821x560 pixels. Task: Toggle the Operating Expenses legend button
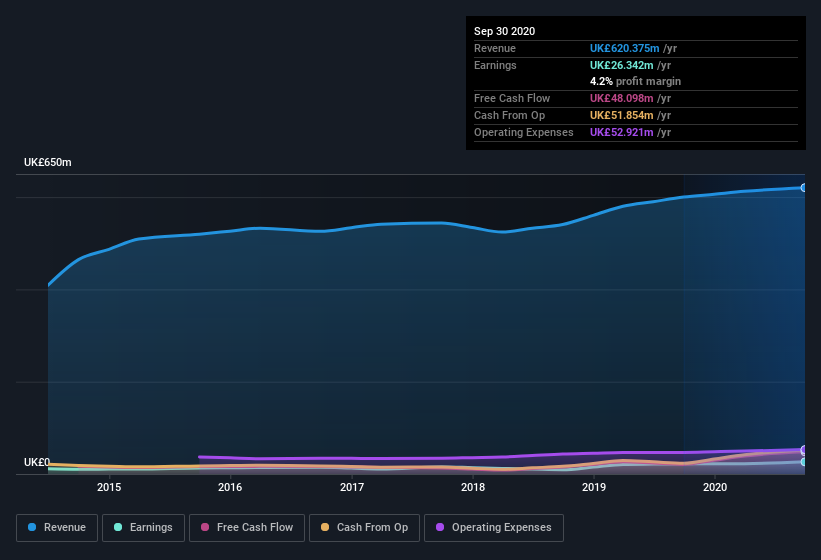click(x=494, y=528)
